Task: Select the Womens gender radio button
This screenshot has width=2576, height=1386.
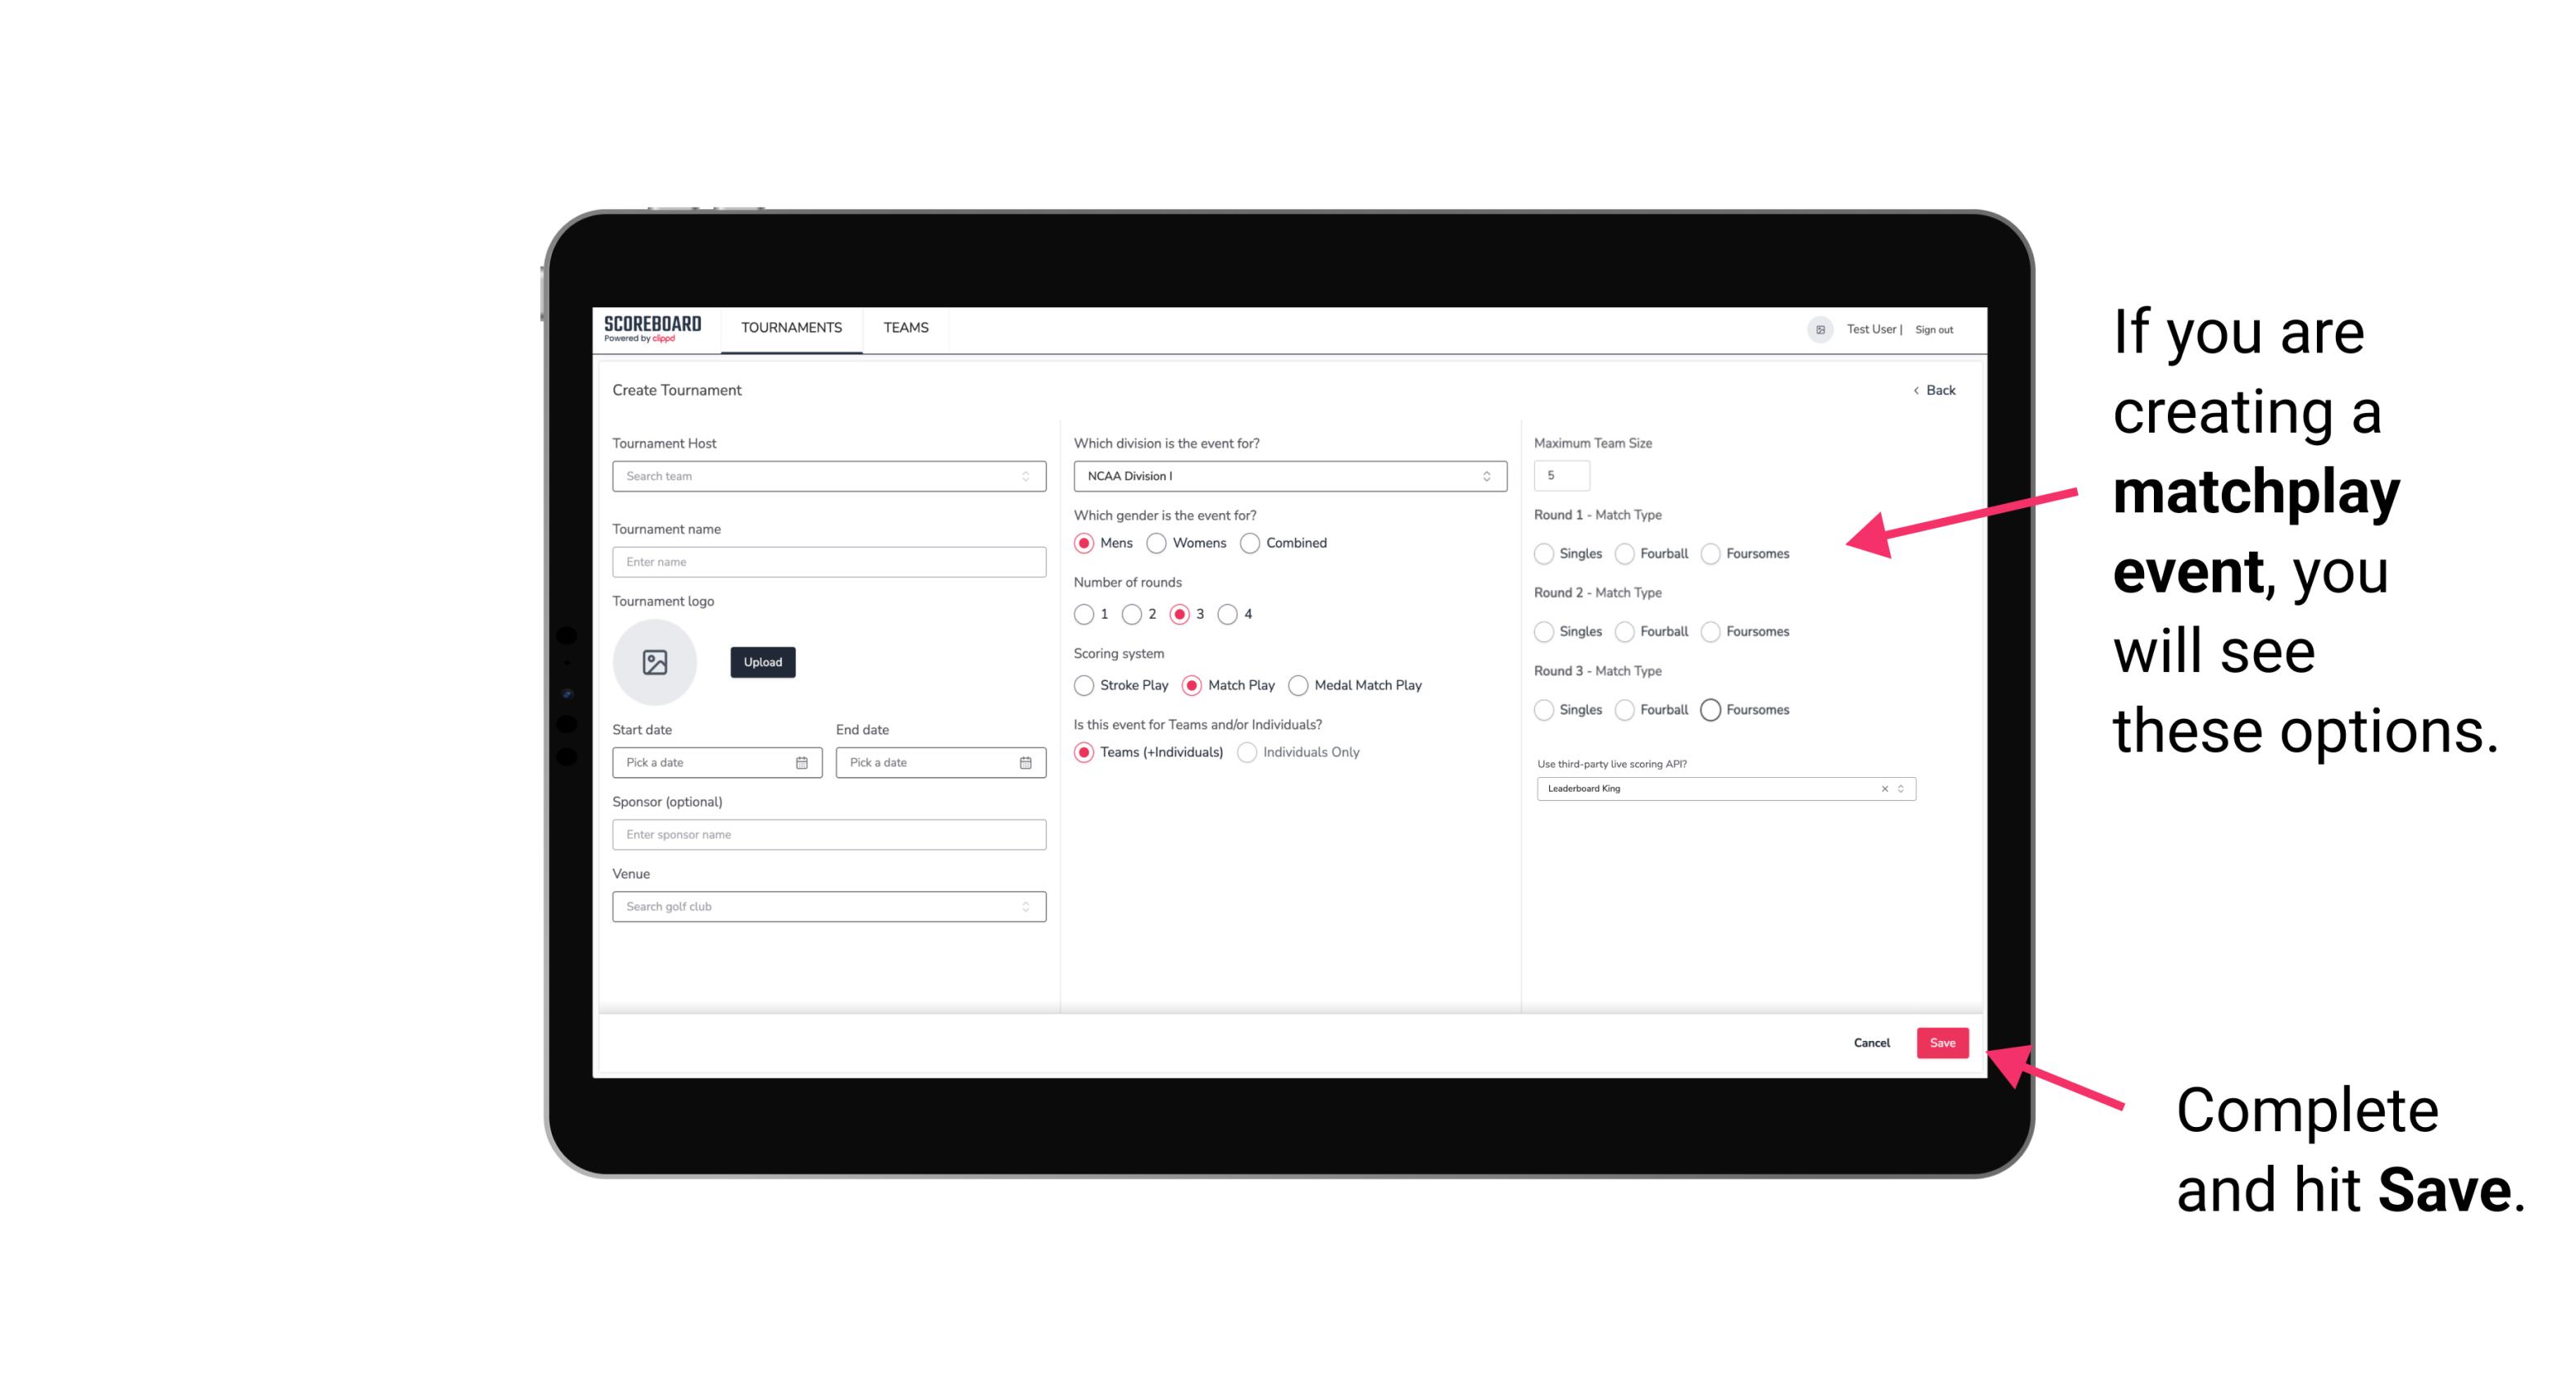Action: (1160, 544)
